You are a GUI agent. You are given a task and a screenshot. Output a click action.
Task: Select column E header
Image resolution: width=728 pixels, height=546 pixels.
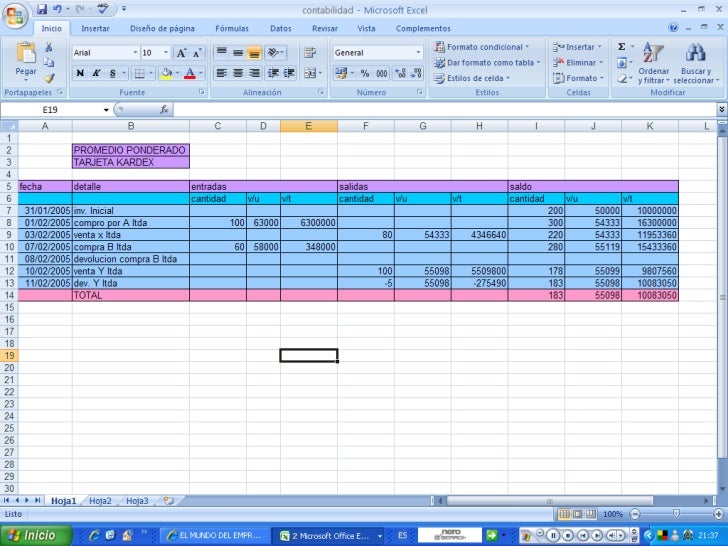pos(309,126)
